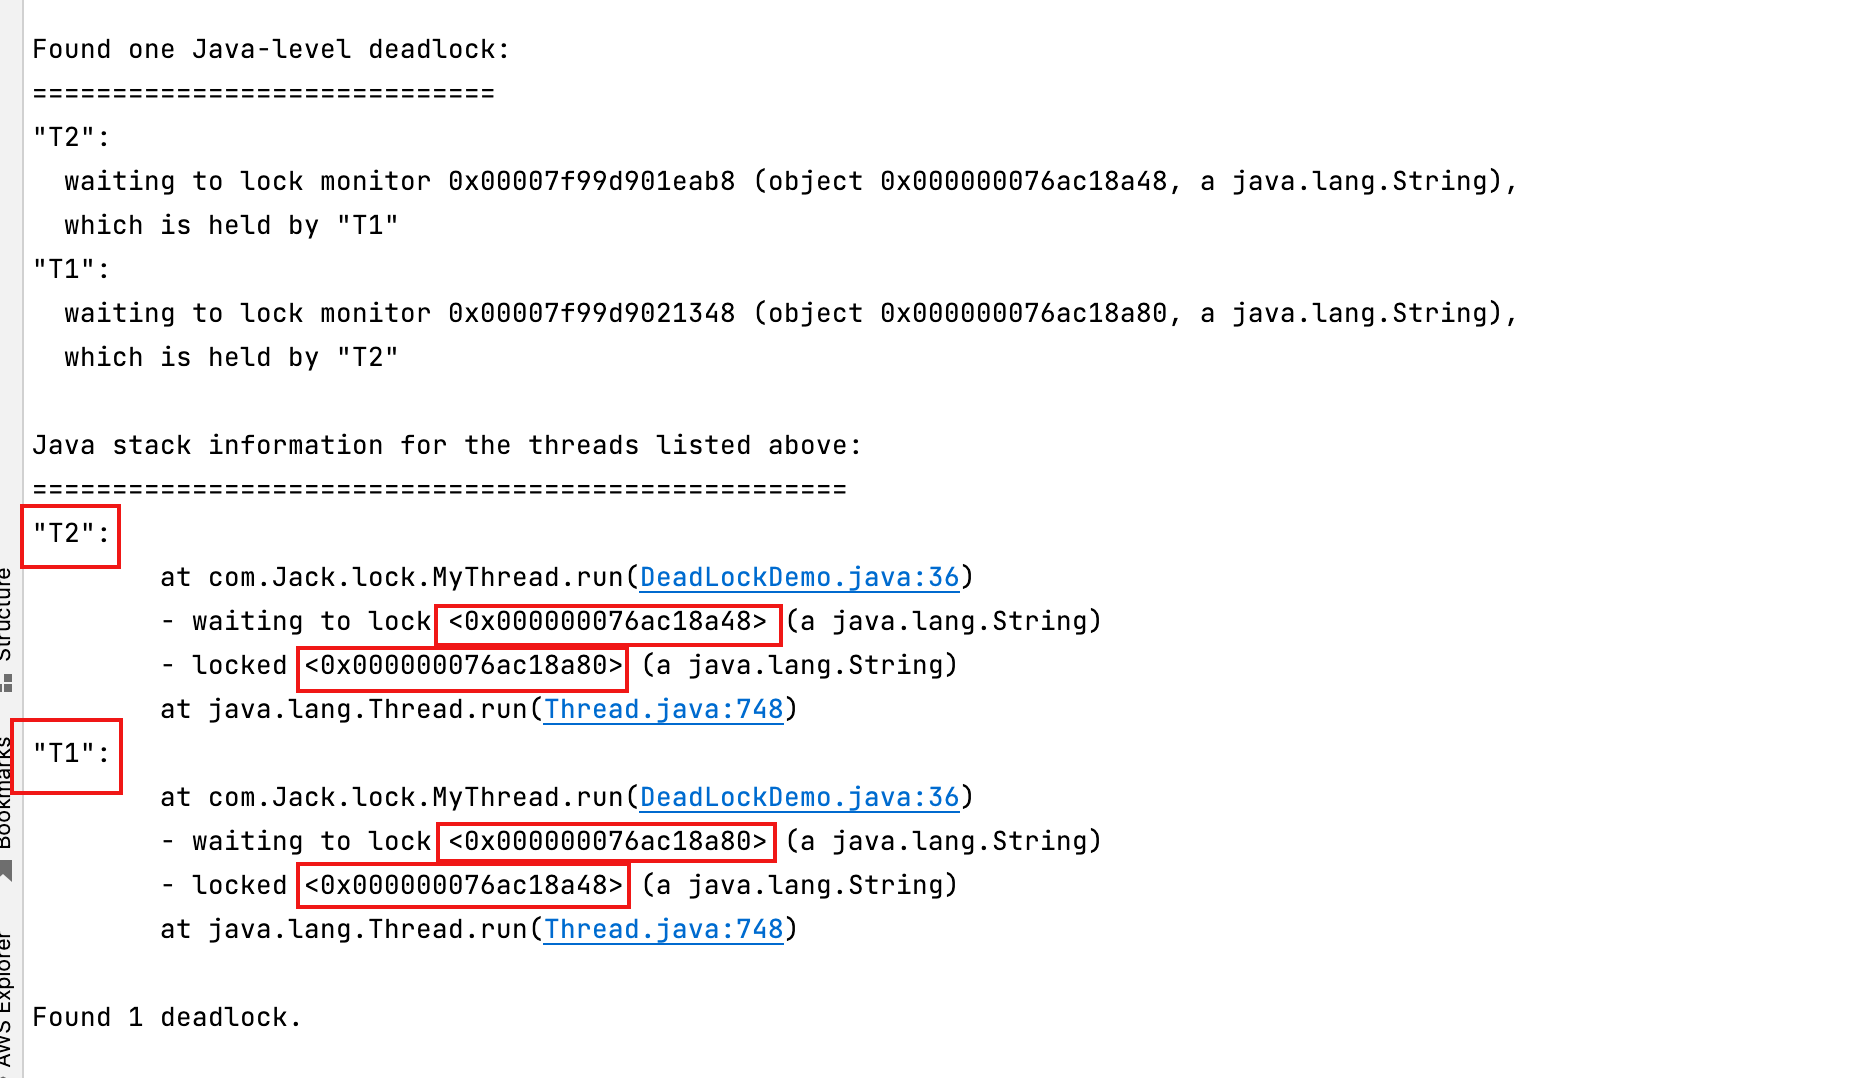
Task: Click T1's waiting-to-lock address 0x000000076ac18a80
Action: pyautogui.click(x=607, y=842)
